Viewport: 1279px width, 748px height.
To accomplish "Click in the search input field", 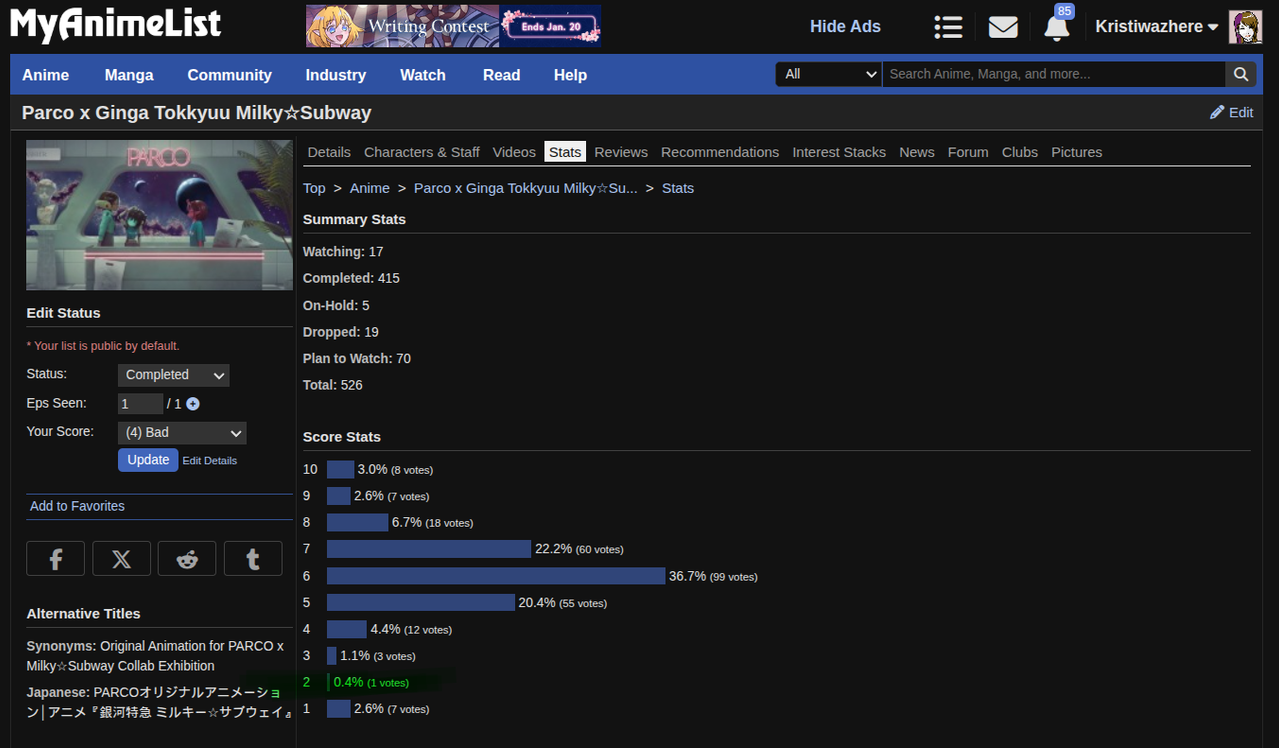I will [1054, 74].
